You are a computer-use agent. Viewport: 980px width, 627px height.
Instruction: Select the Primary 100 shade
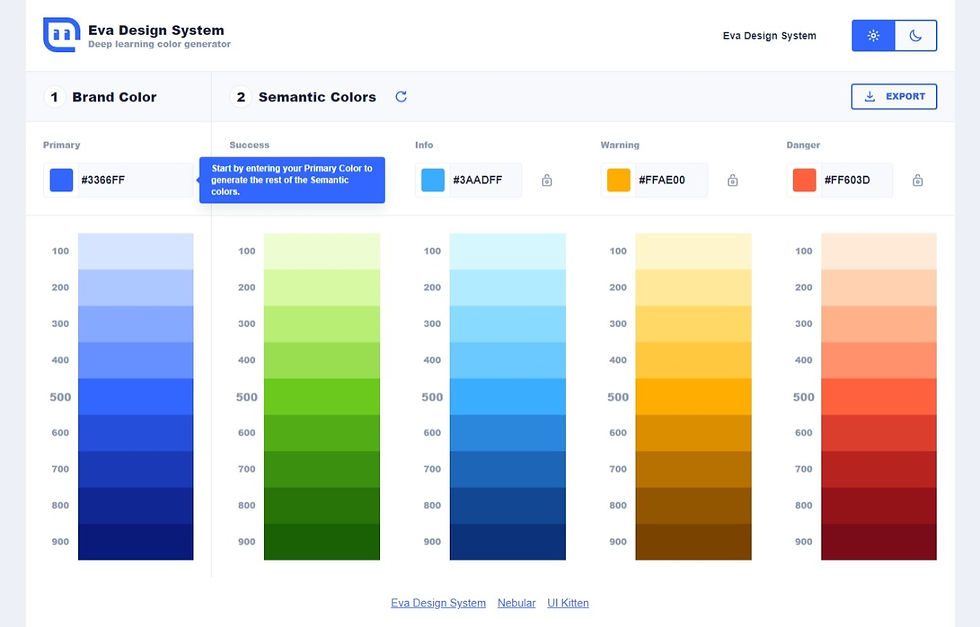tap(136, 251)
